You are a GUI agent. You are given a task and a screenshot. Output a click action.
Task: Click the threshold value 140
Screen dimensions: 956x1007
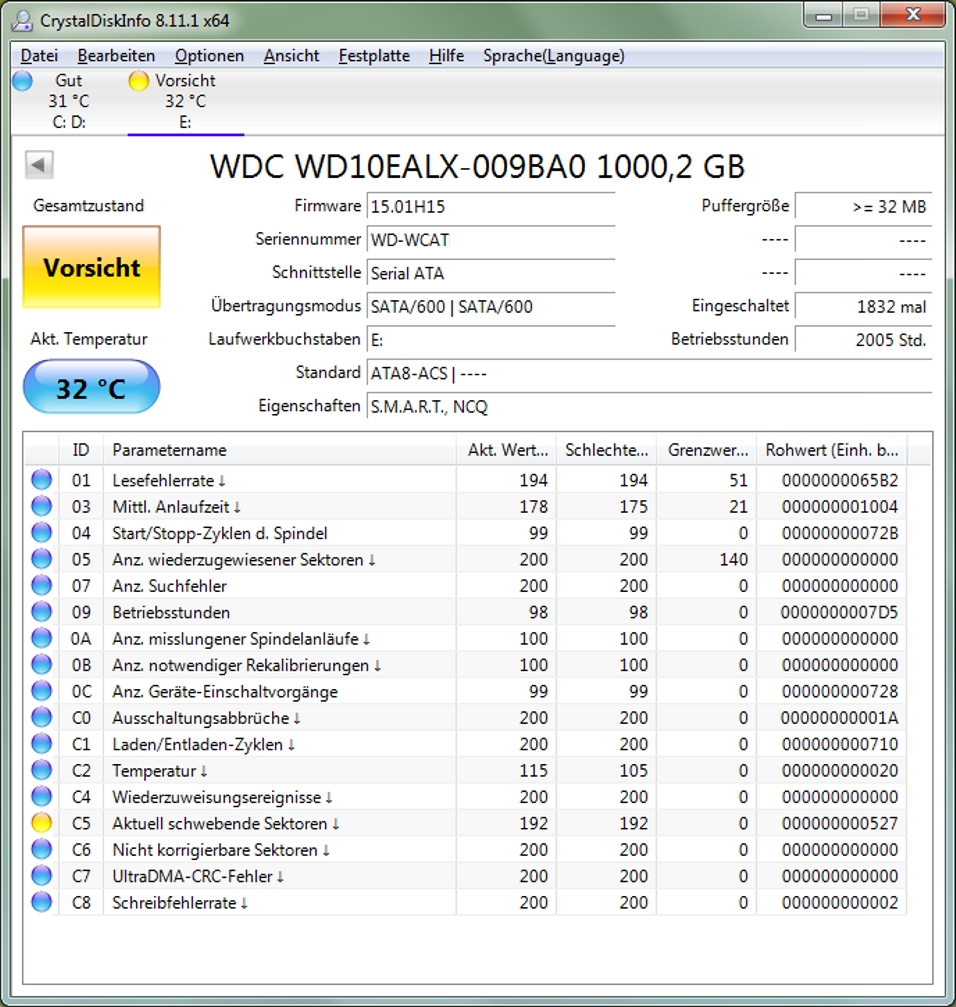[x=733, y=559]
